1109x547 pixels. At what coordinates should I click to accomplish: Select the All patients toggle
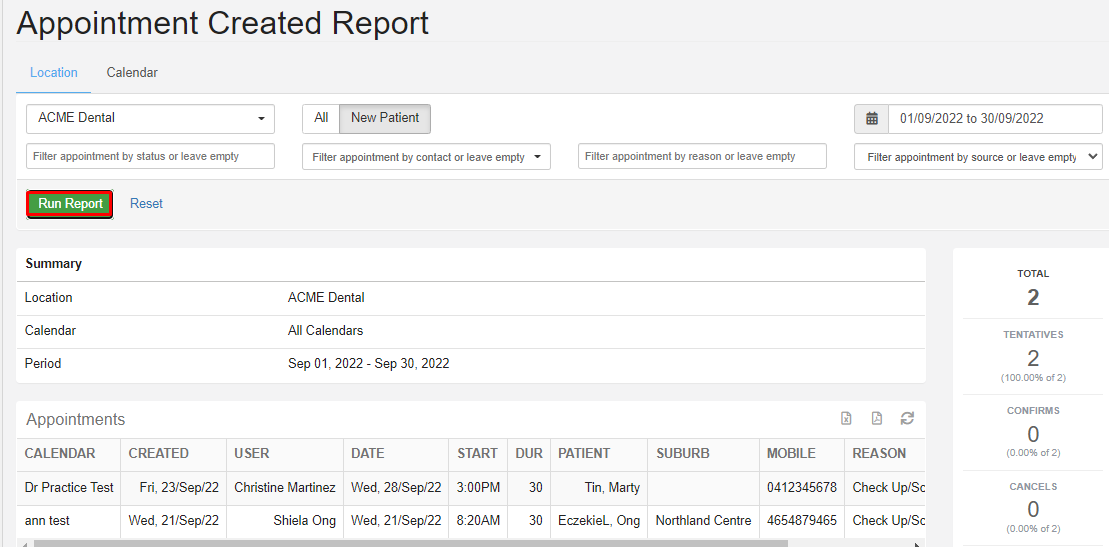coord(321,118)
